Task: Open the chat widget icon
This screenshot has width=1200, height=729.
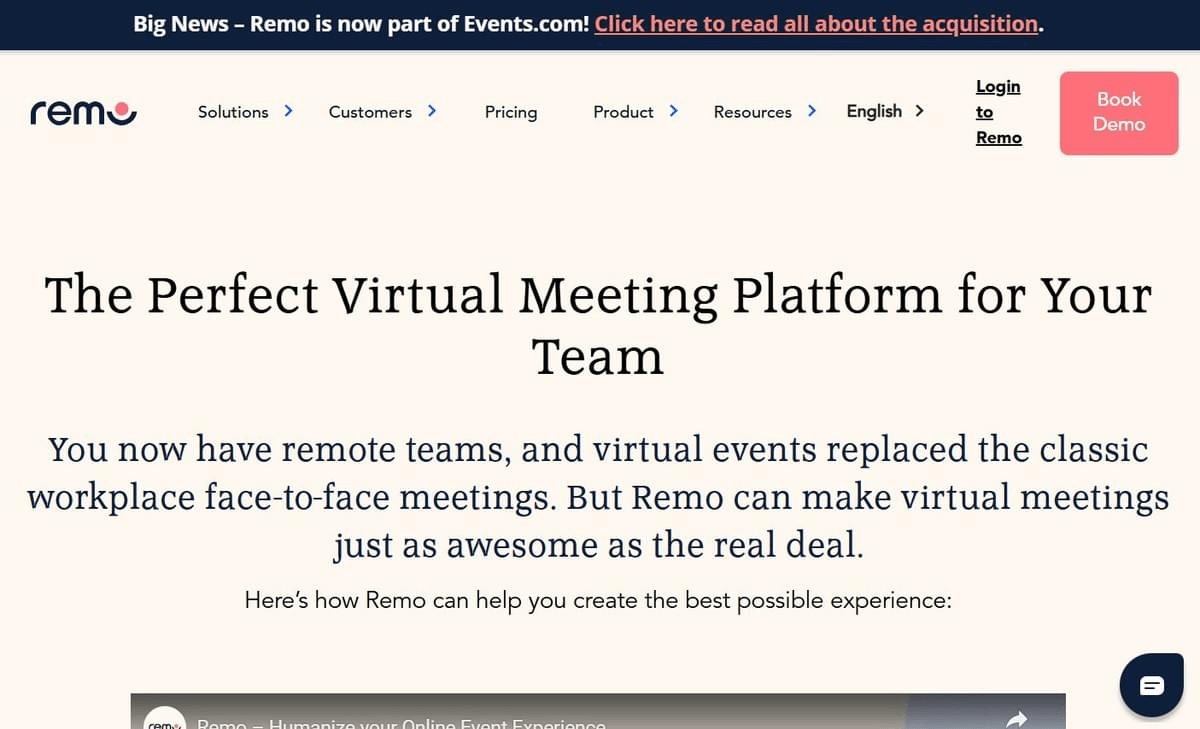Action: 1151,685
